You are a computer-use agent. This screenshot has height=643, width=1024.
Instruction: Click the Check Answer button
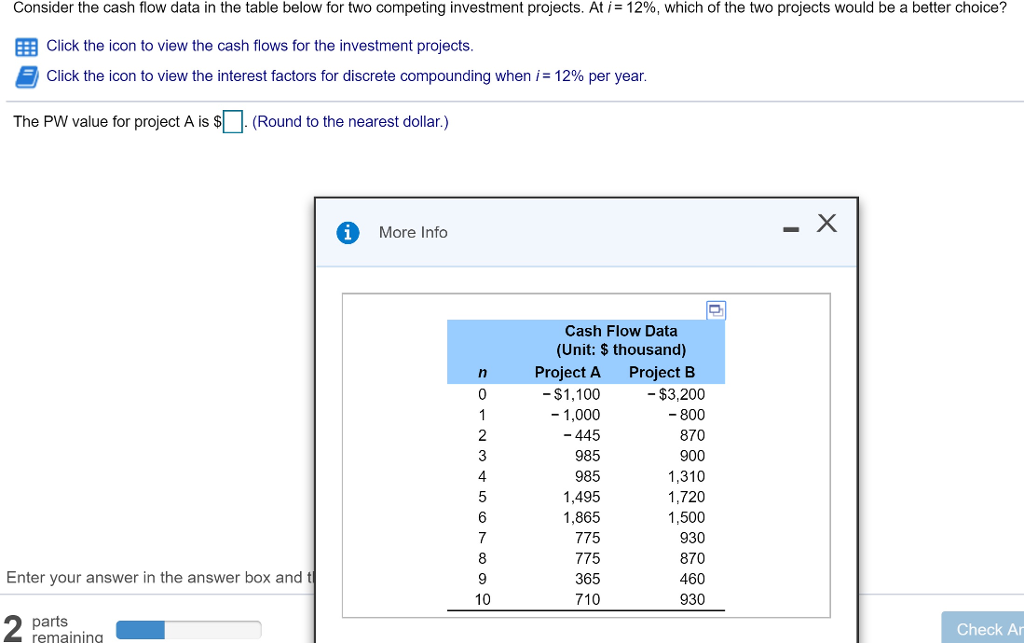(983, 627)
